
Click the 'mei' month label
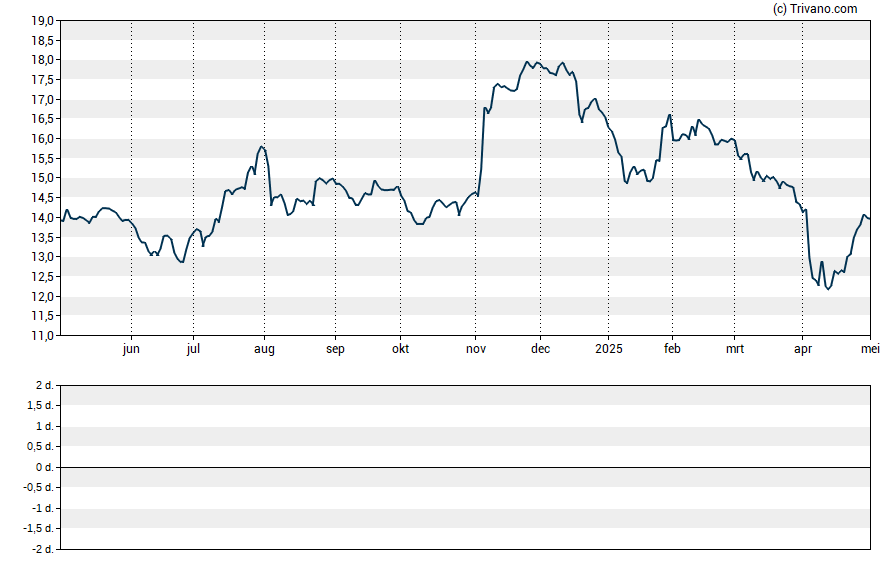coord(870,349)
